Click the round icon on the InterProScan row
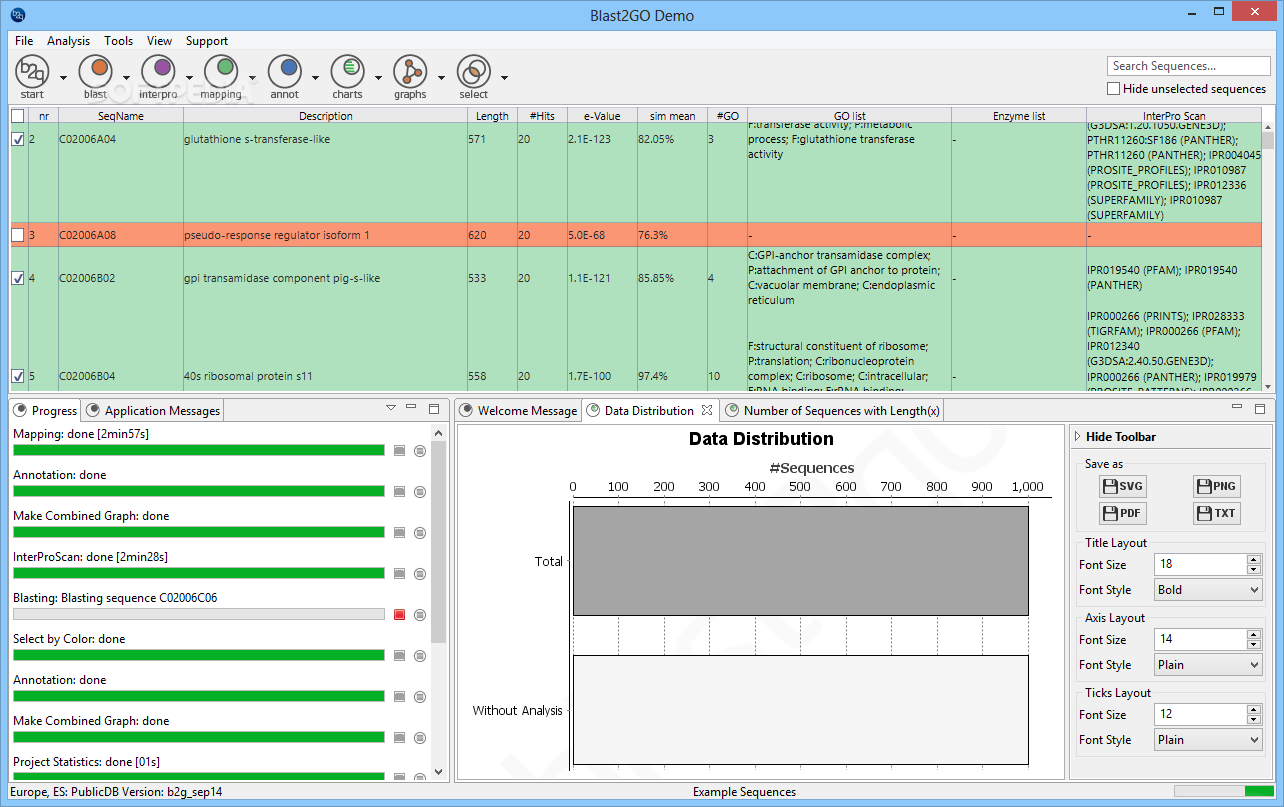The image size is (1284, 807). [419, 574]
